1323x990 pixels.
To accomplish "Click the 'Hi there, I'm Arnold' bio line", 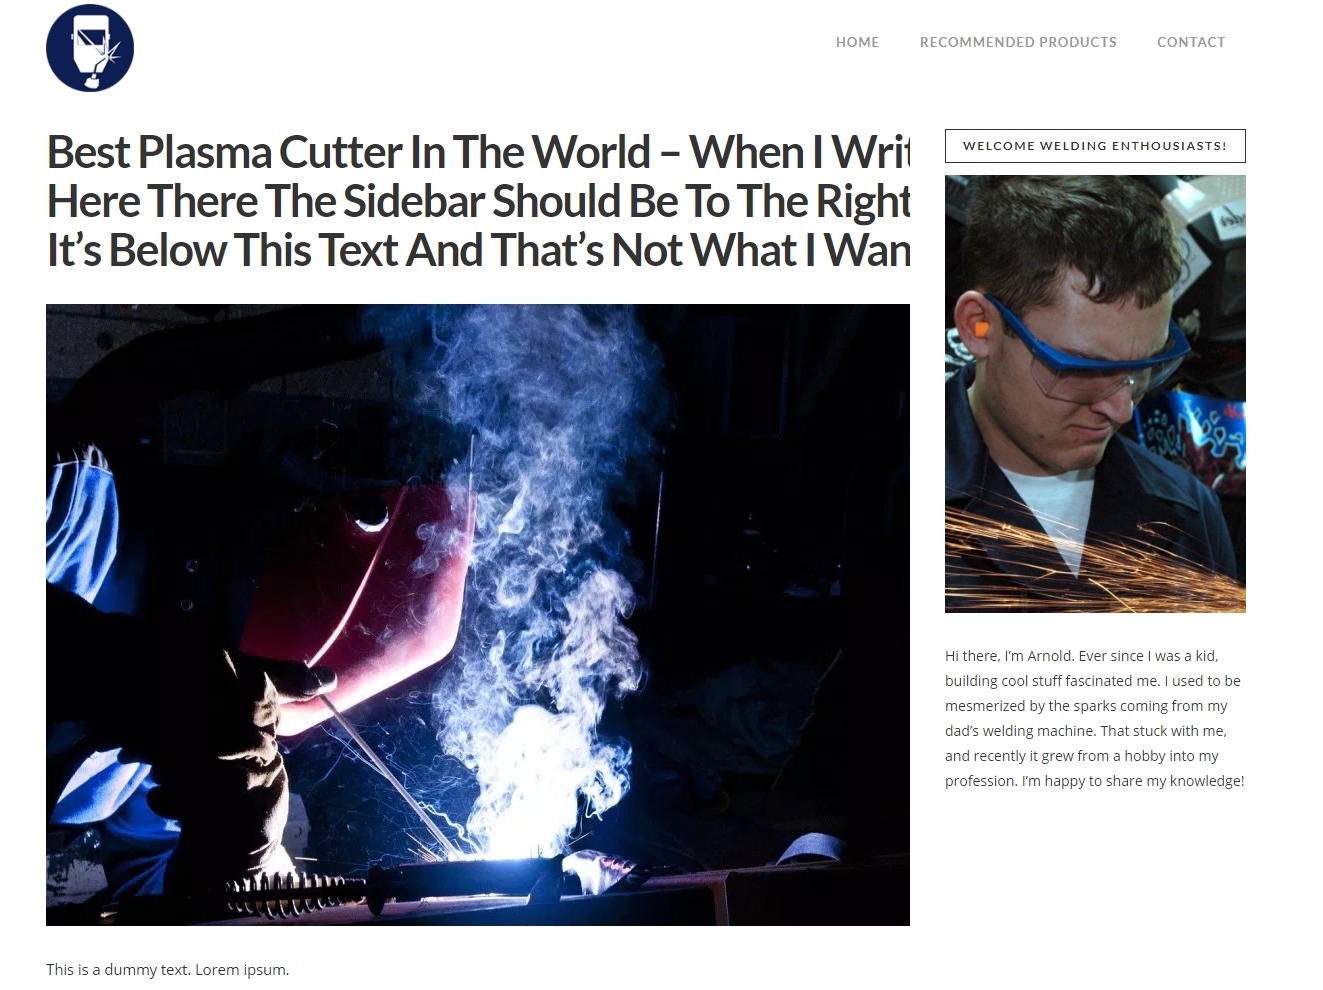I will coord(1081,656).
